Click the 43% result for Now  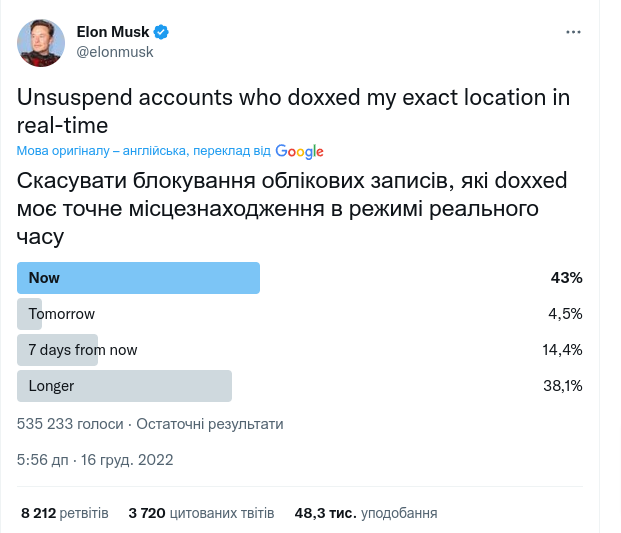pyautogui.click(x=566, y=278)
